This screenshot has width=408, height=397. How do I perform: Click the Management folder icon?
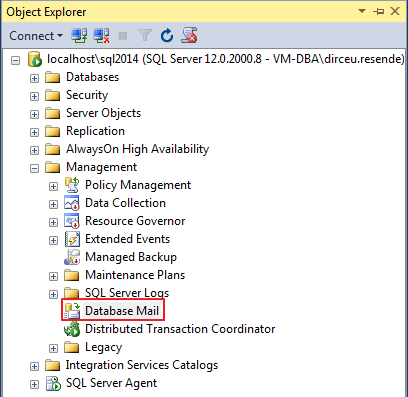[52, 167]
